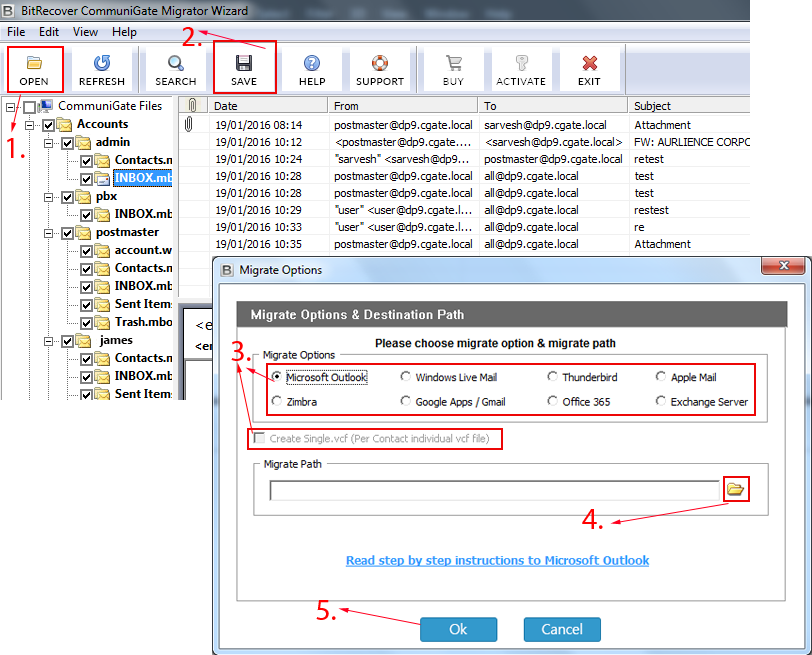Click paperclip icon on 08:14 message row
The height and width of the screenshot is (655, 812).
[188, 124]
